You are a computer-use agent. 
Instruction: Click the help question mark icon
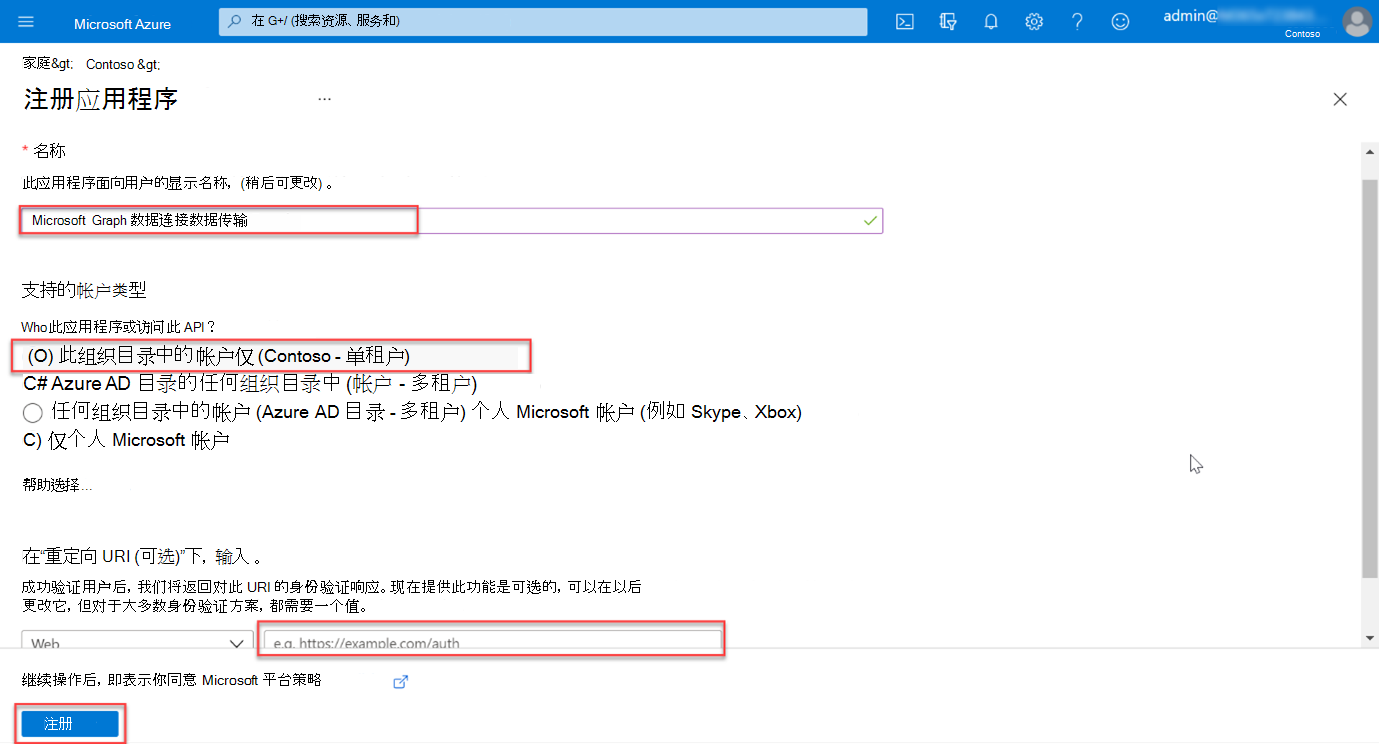(1077, 21)
